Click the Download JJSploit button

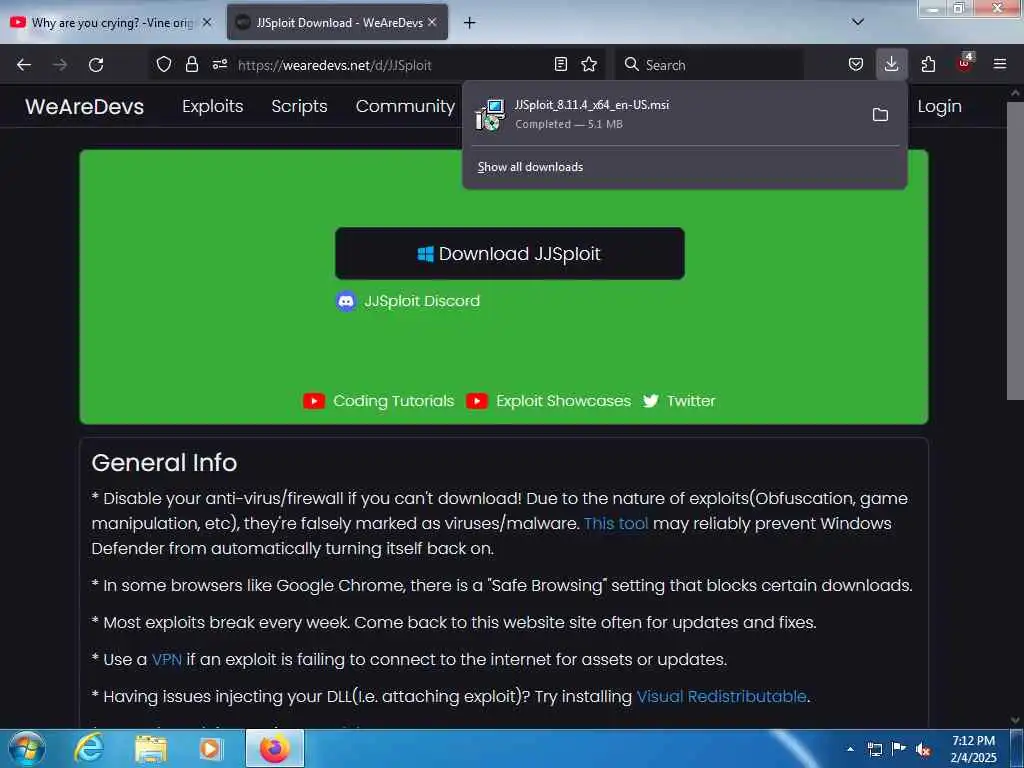(509, 253)
